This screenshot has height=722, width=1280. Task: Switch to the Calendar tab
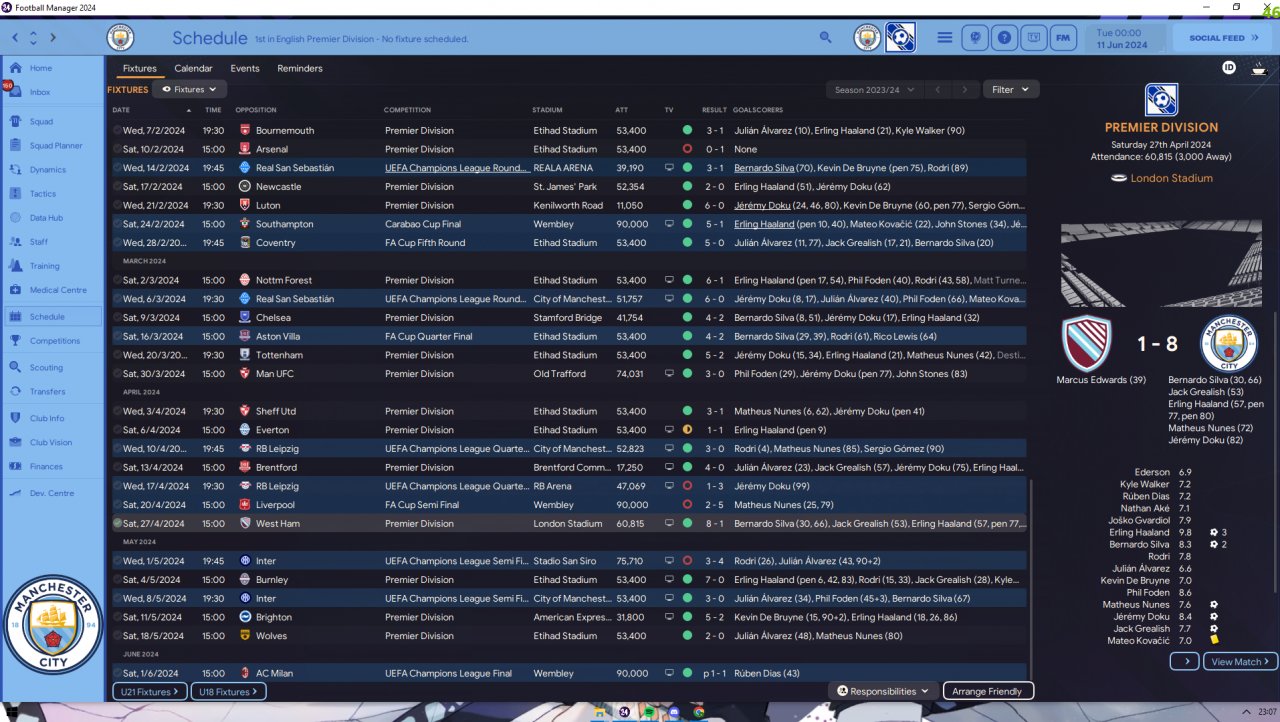(193, 68)
